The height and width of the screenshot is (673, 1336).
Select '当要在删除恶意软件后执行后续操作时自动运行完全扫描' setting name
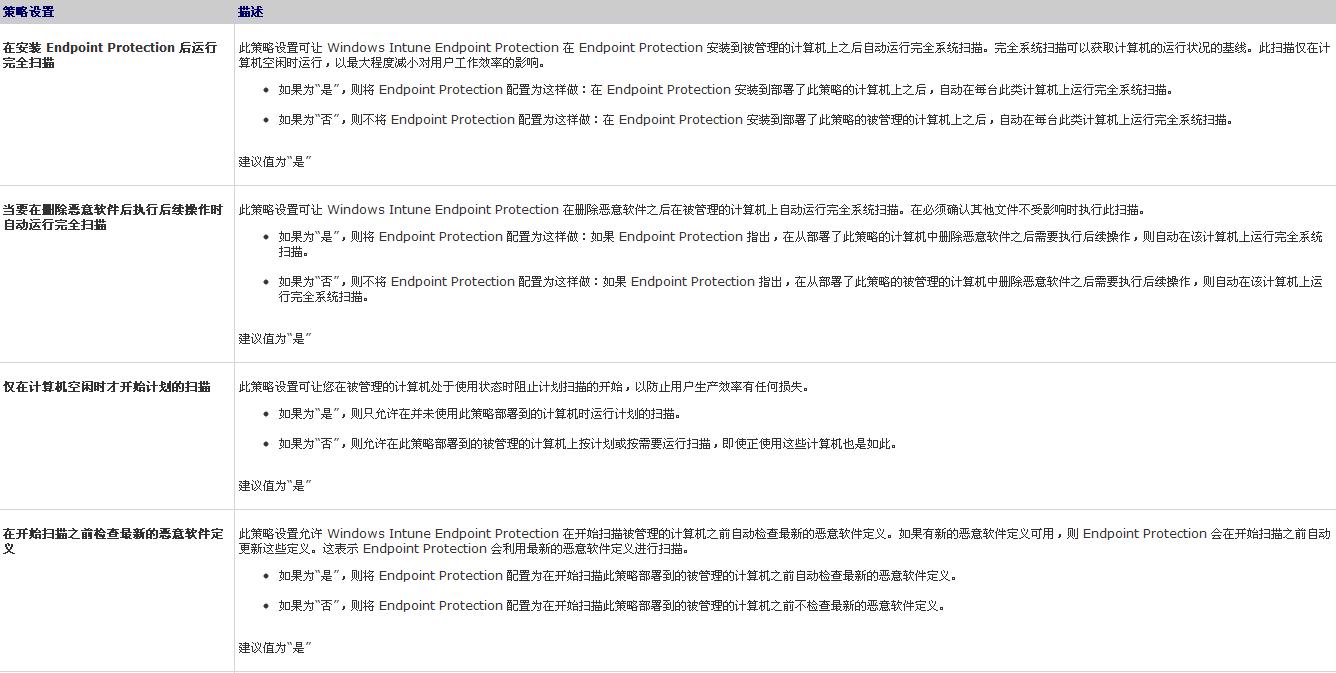click(113, 217)
